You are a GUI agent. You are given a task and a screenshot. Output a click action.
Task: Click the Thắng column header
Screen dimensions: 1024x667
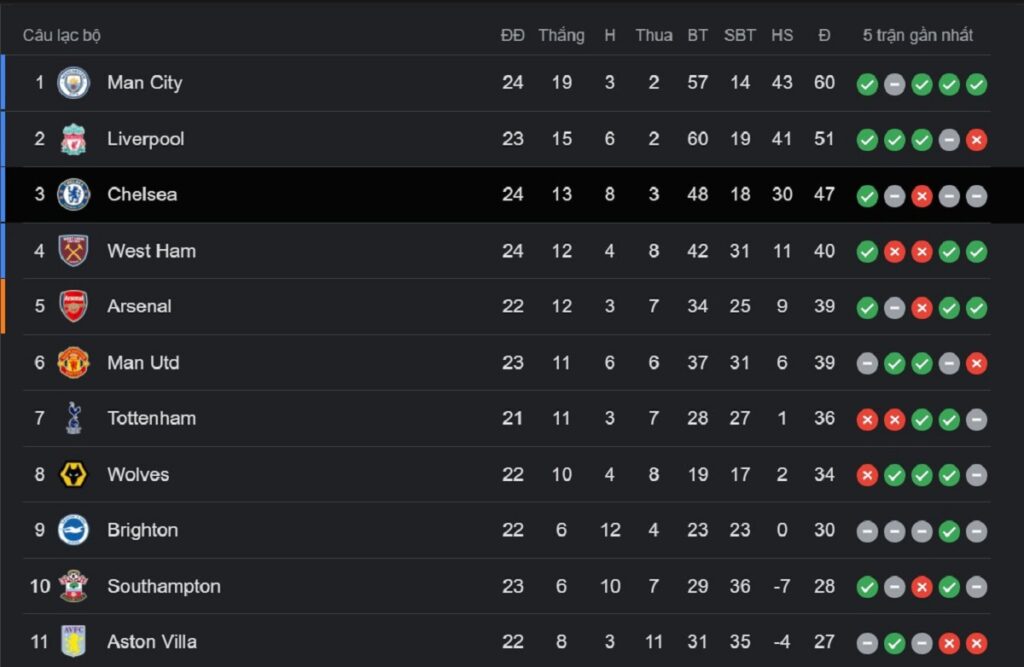562,35
